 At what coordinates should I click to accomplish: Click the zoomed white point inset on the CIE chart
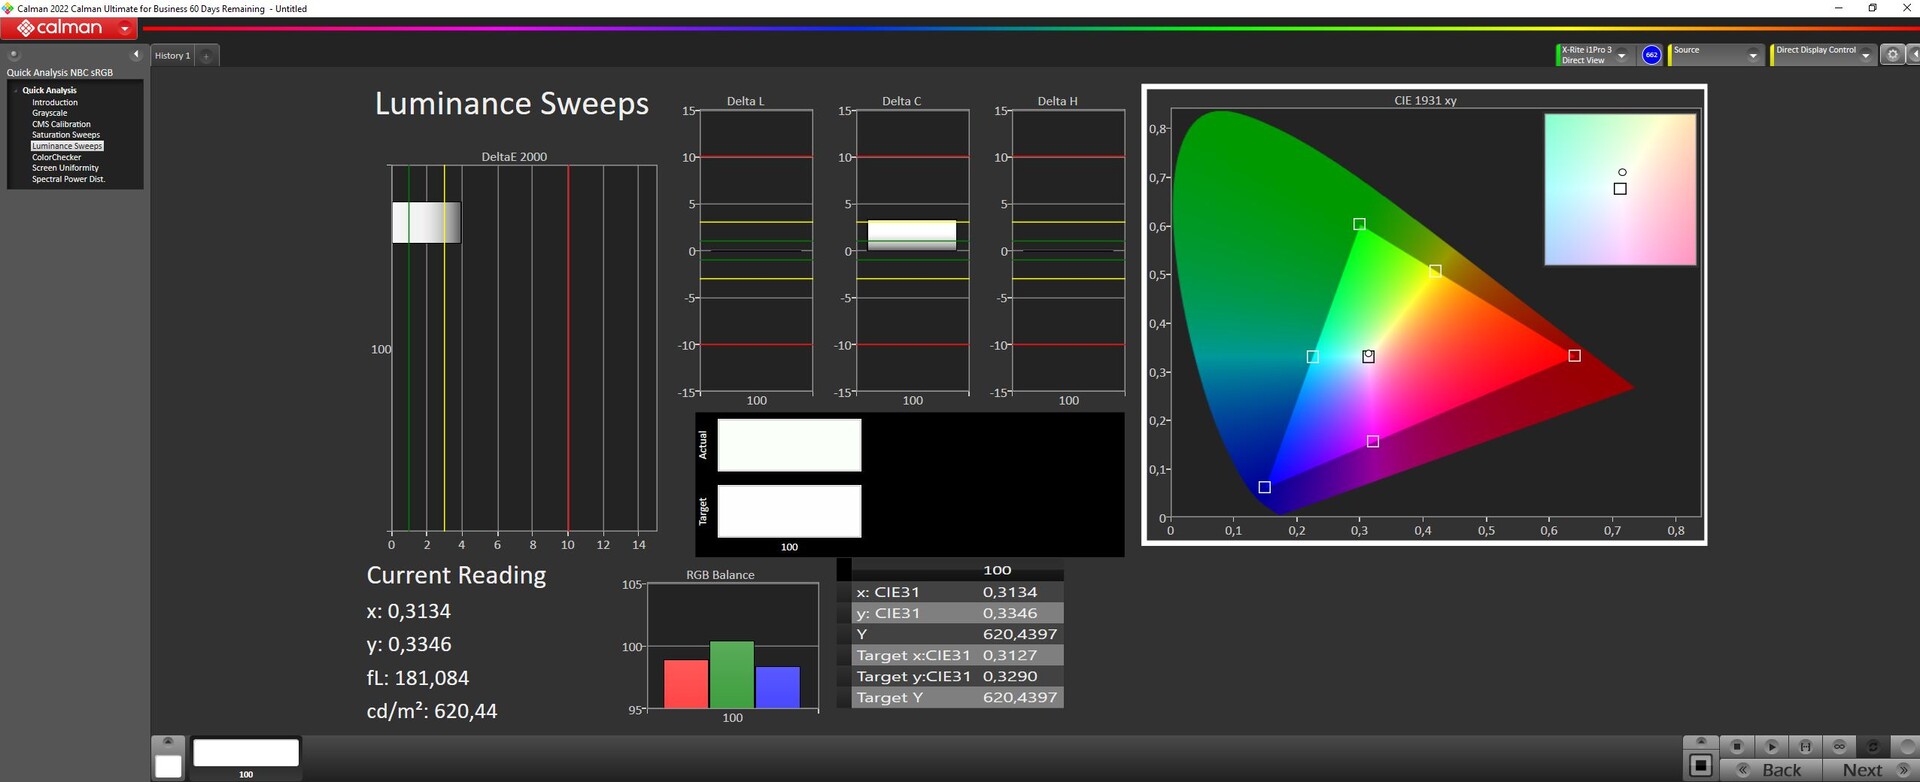tap(1620, 189)
